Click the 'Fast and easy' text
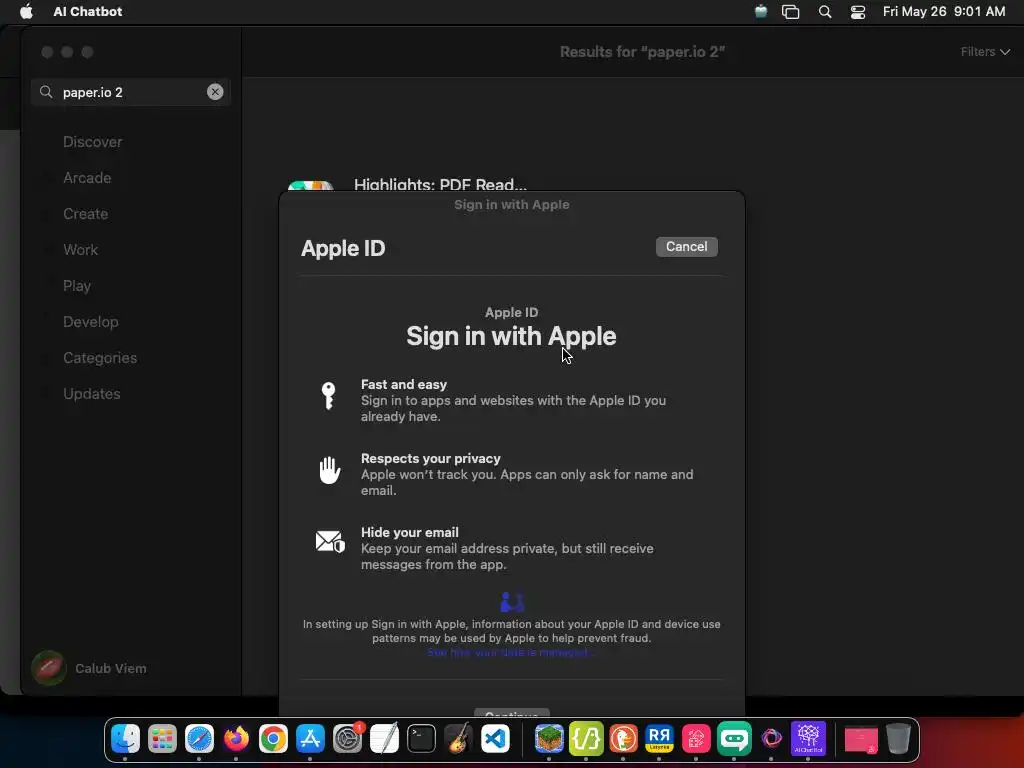This screenshot has width=1024, height=768. coord(404,385)
